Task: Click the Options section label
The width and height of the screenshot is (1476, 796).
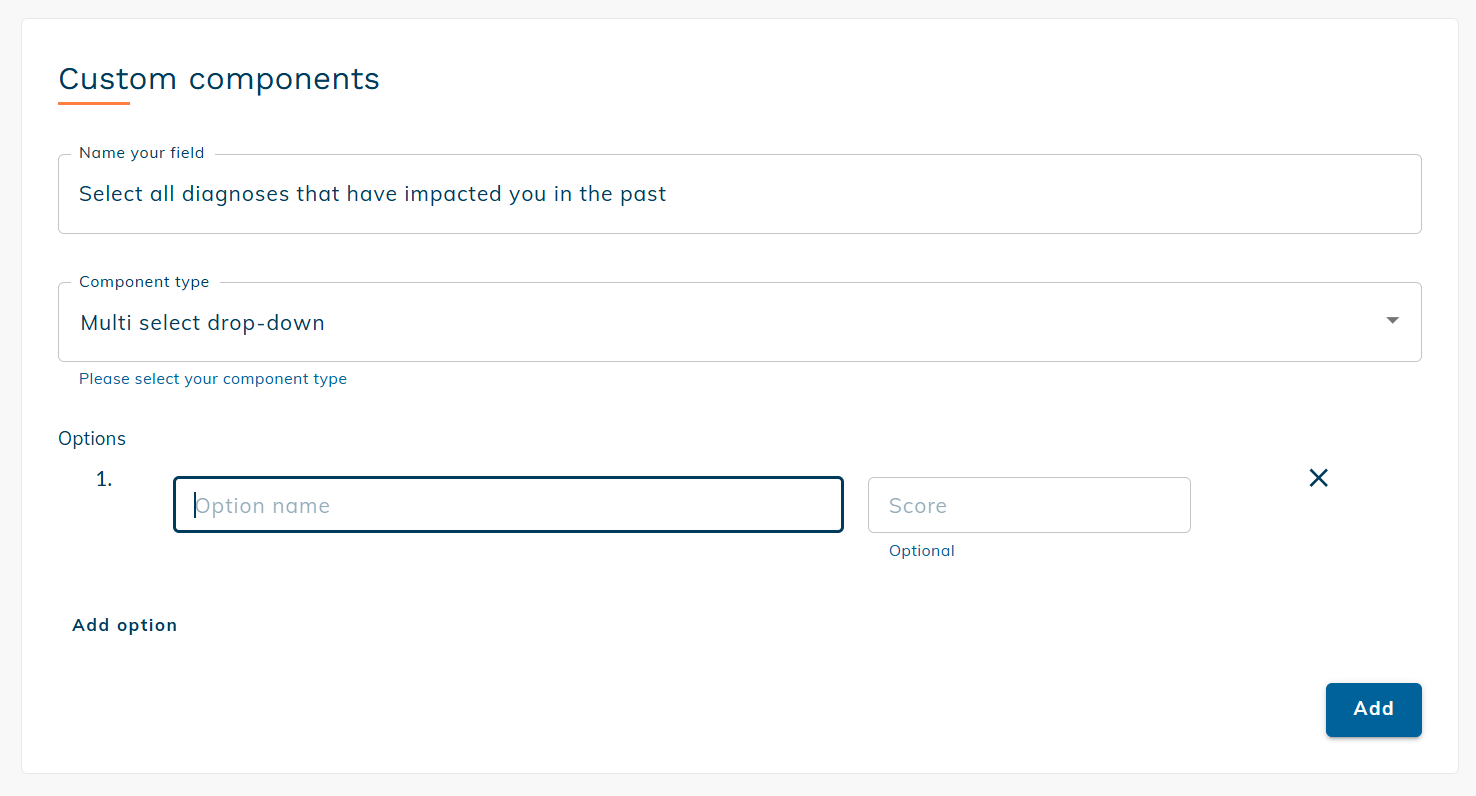Action: (92, 439)
